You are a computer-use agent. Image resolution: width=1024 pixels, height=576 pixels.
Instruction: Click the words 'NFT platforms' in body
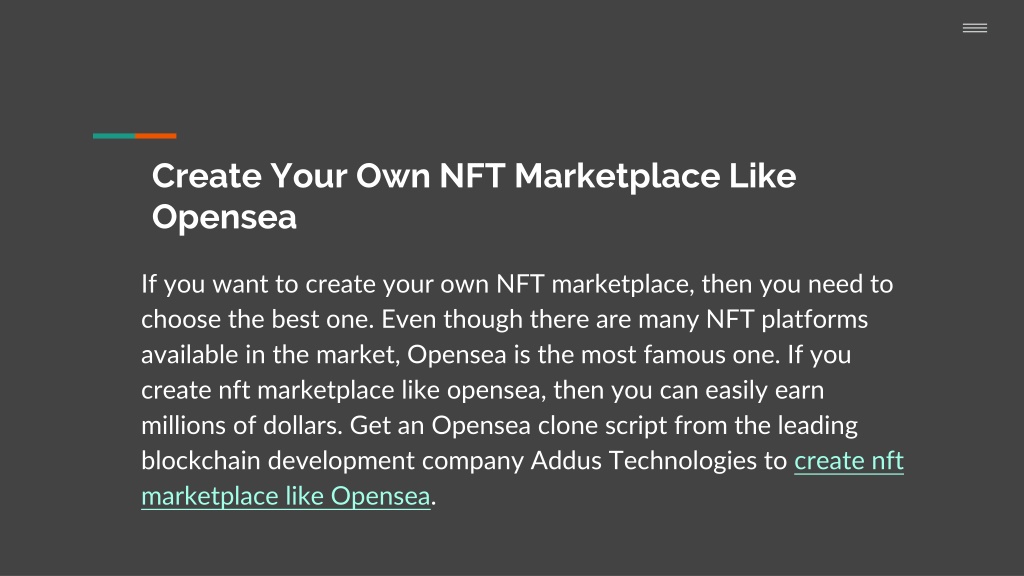pyautogui.click(x=787, y=319)
